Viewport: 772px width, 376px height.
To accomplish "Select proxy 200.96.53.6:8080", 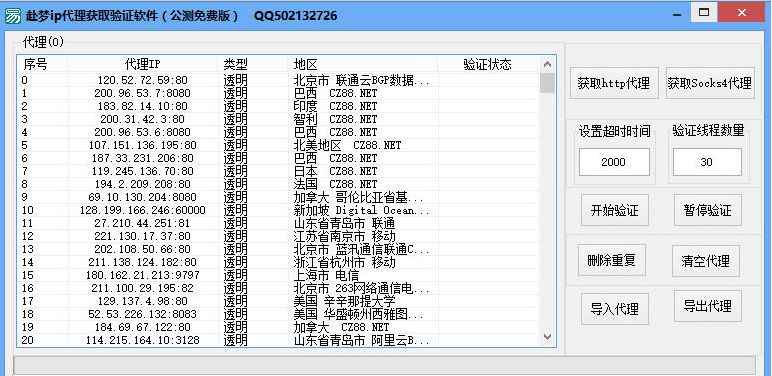I will point(143,132).
